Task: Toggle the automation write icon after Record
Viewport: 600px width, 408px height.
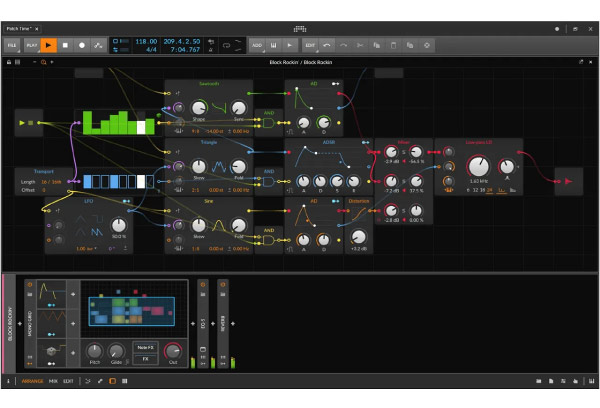Action: tap(98, 45)
